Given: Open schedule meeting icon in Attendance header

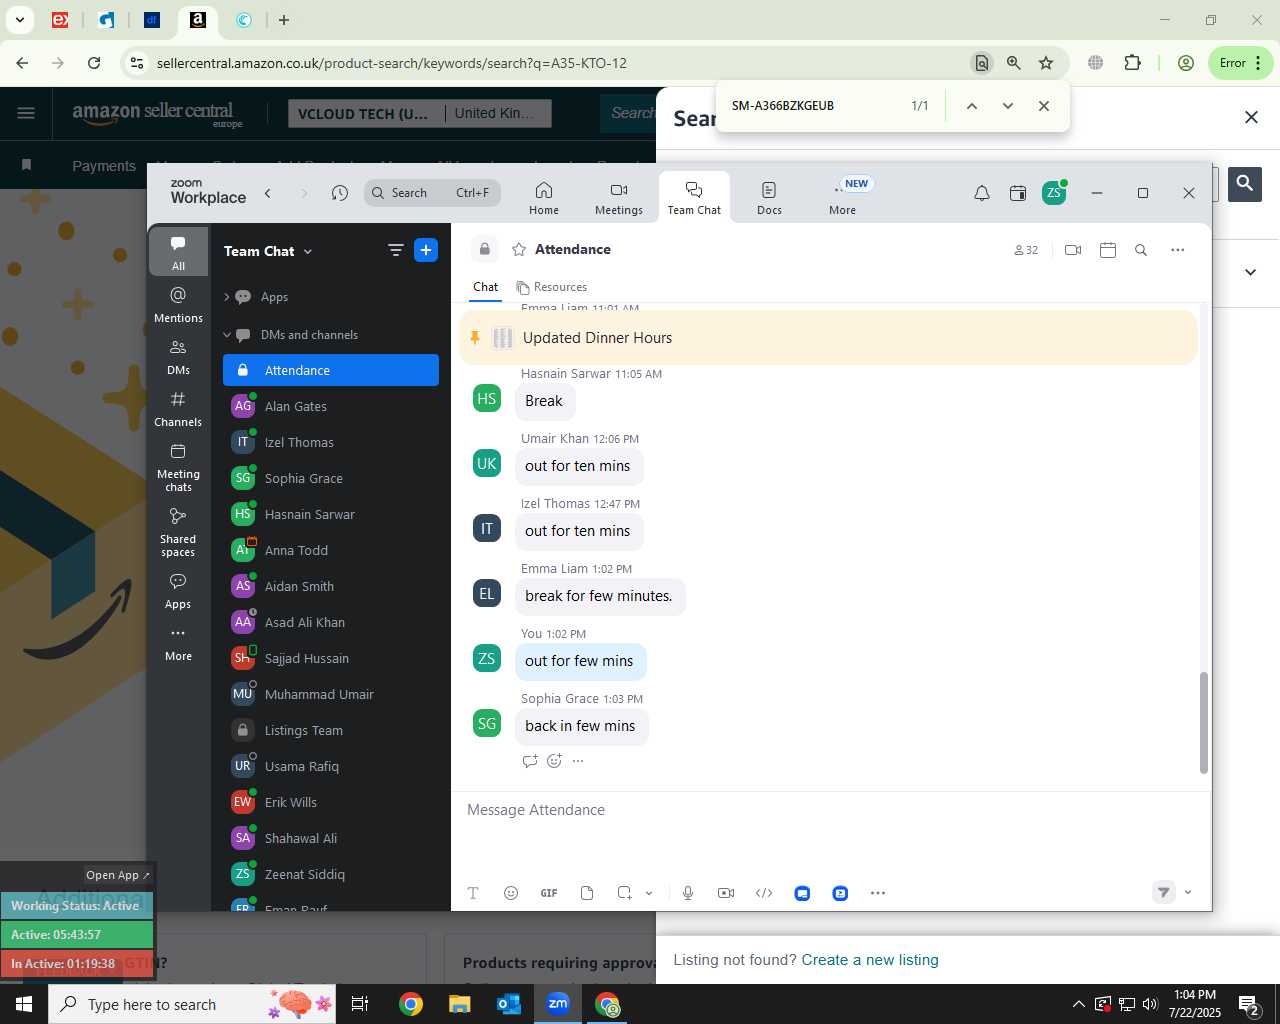Looking at the screenshot, I should point(1108,250).
